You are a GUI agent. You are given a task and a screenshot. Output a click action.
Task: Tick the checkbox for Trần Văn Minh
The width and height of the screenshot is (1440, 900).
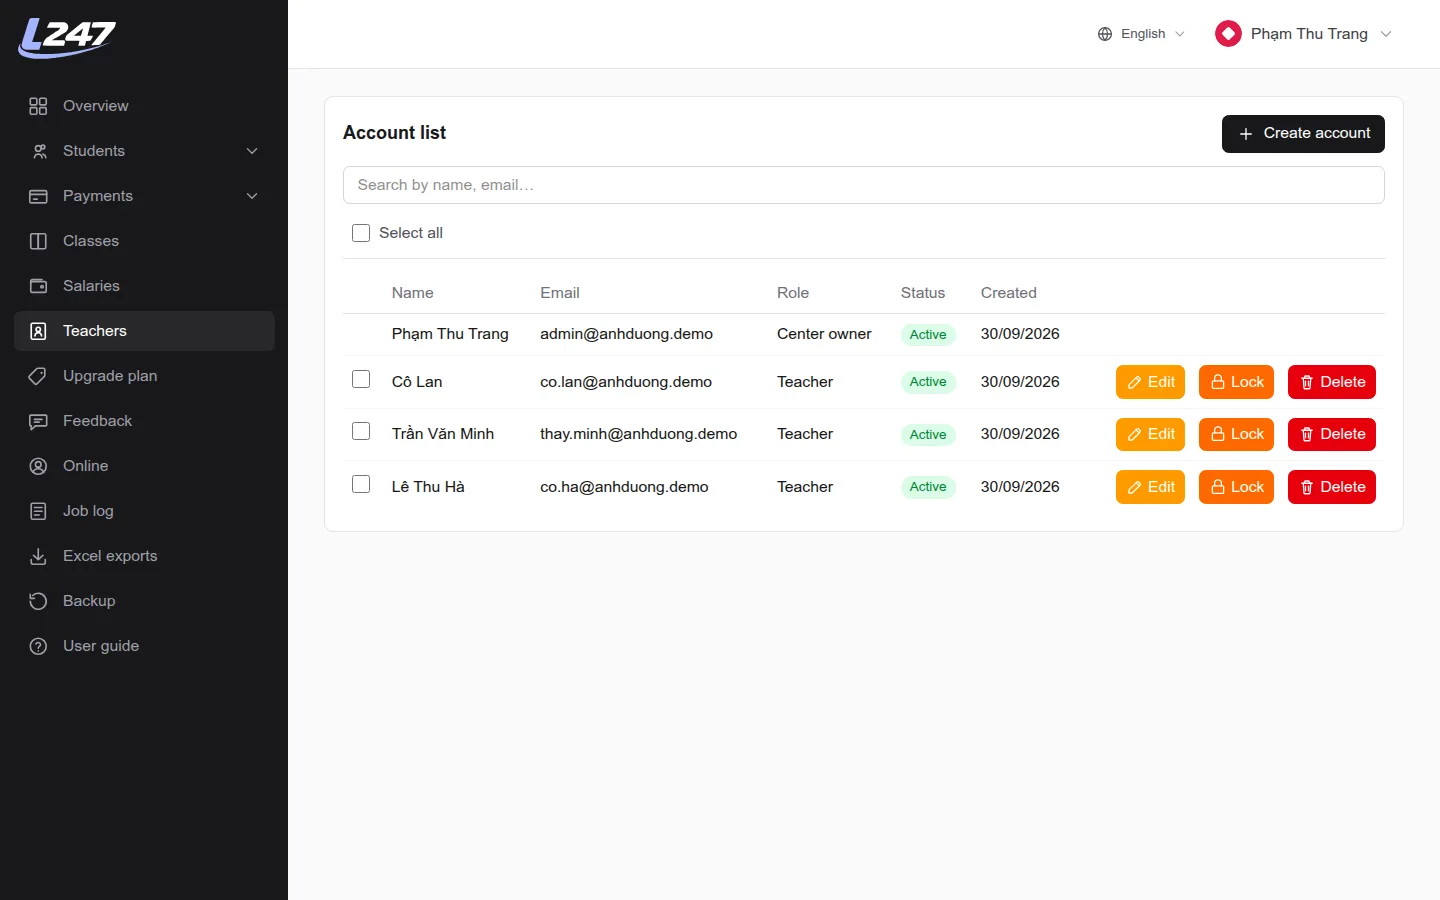pos(361,431)
